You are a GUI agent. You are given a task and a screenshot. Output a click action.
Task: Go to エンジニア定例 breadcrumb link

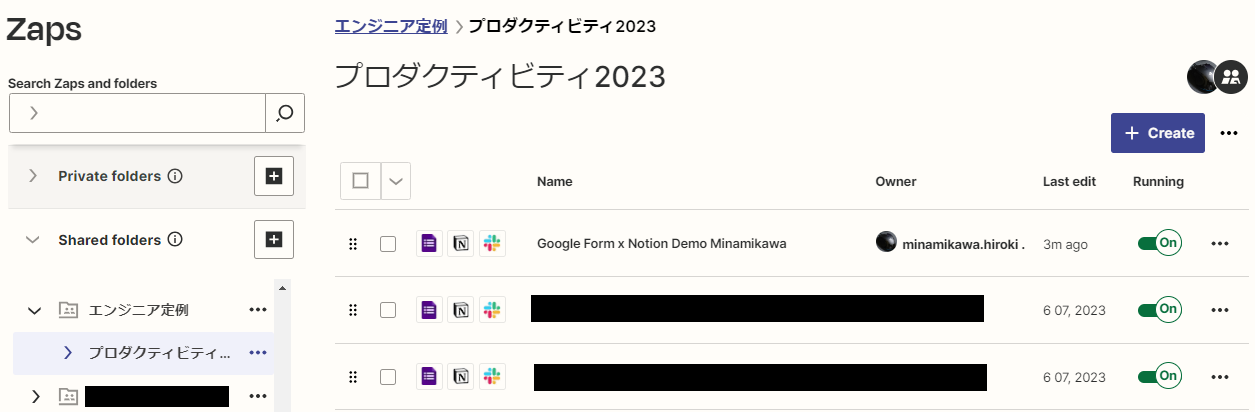pyautogui.click(x=391, y=26)
